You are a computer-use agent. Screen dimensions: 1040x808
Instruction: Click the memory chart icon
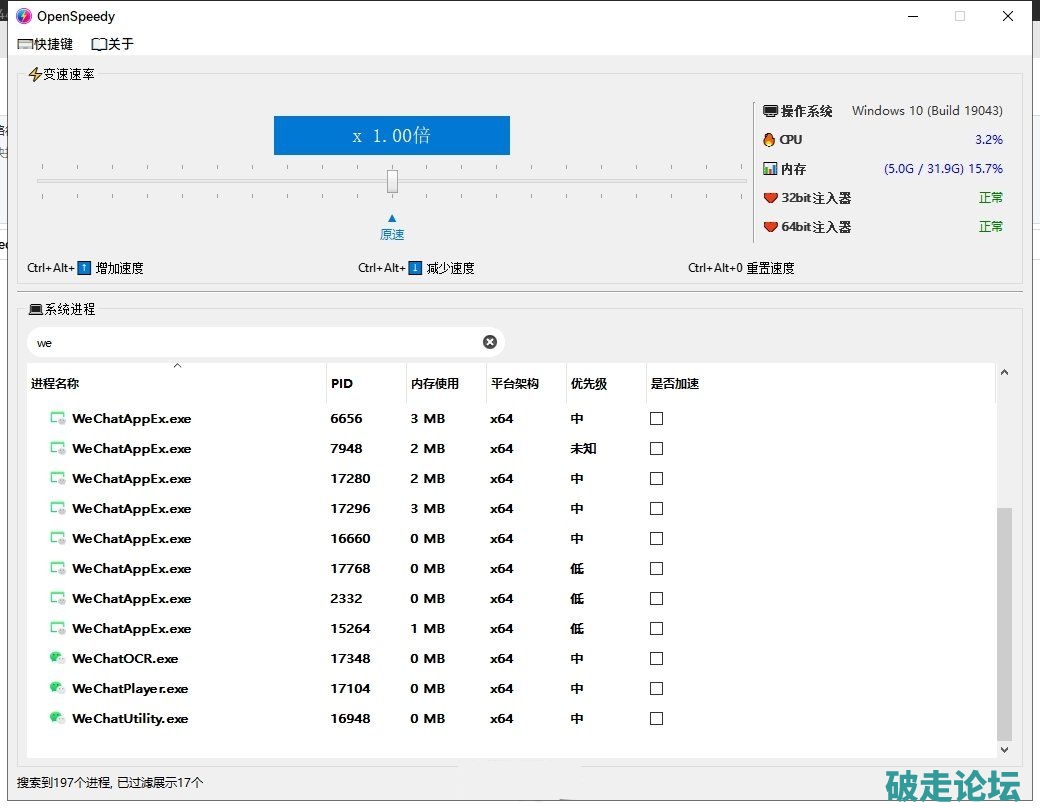[x=769, y=169]
